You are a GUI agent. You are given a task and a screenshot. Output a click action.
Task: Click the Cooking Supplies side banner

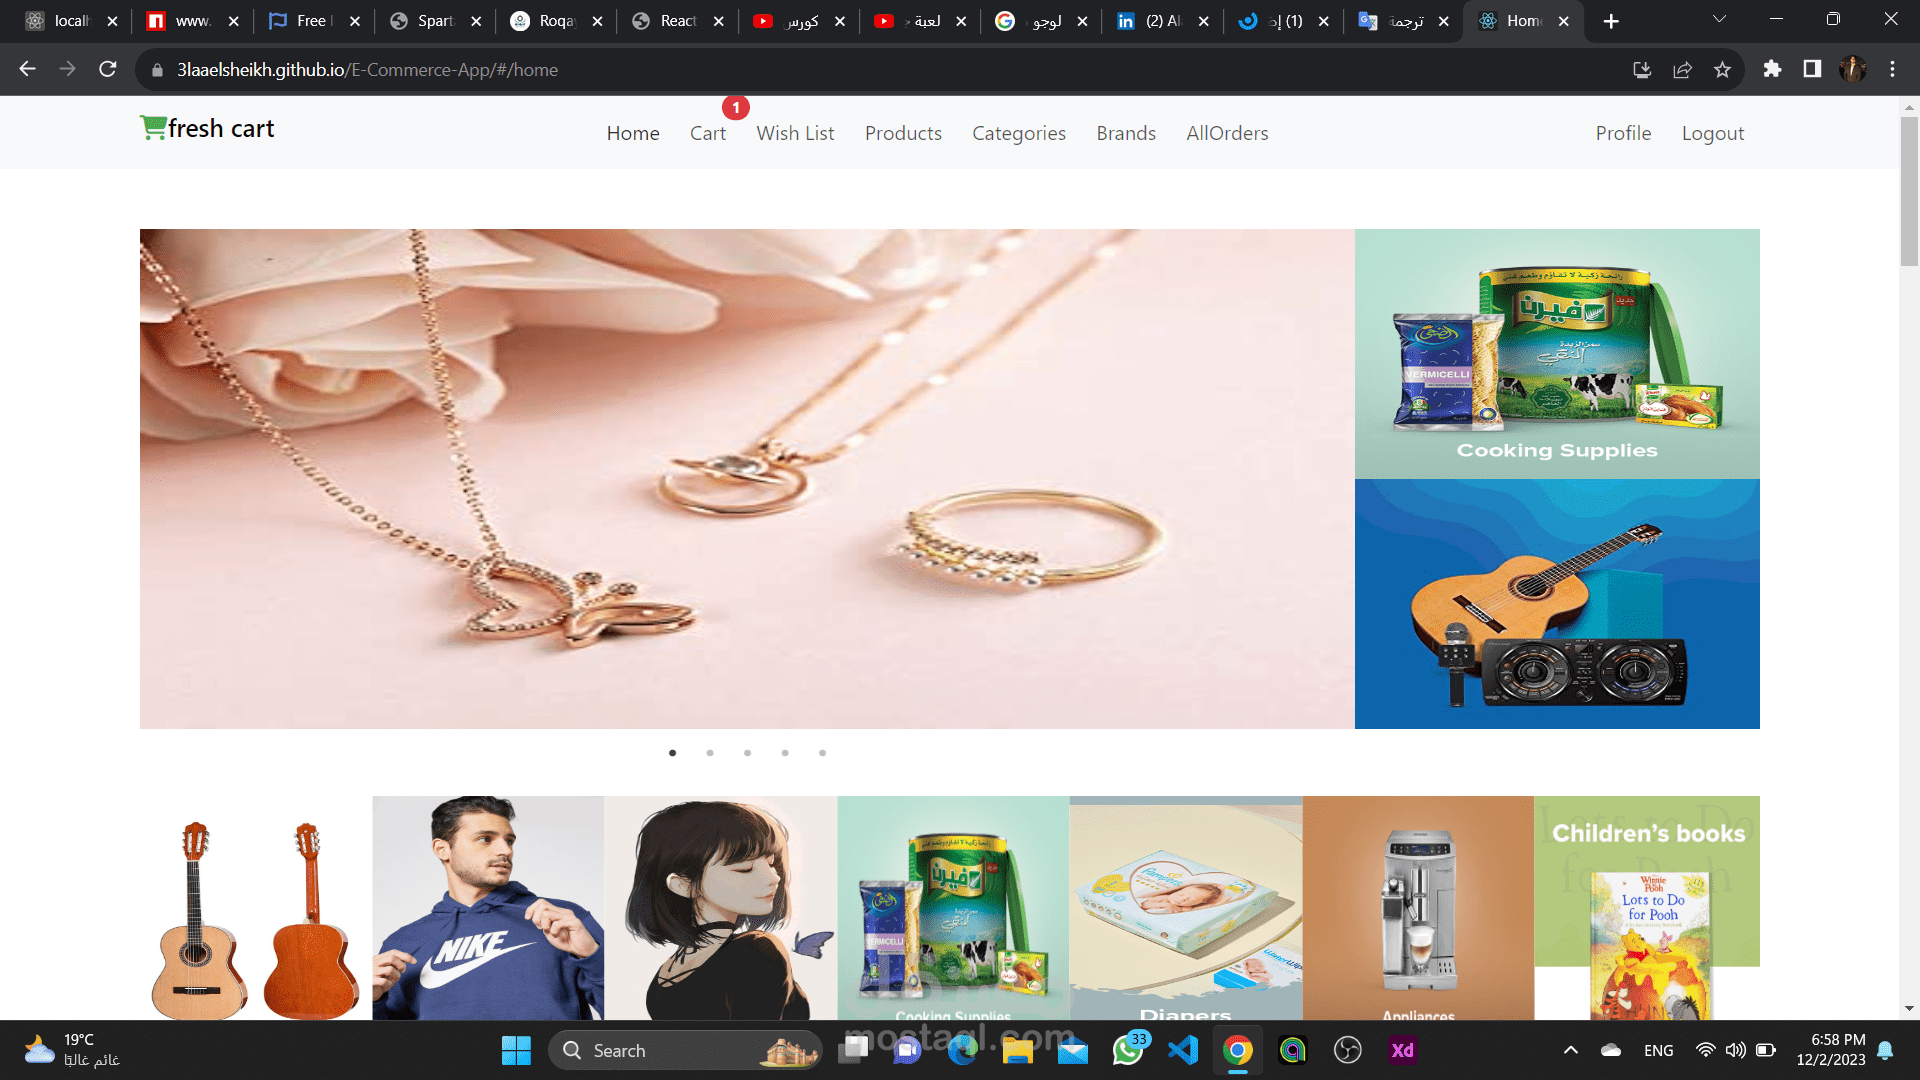1557,354
